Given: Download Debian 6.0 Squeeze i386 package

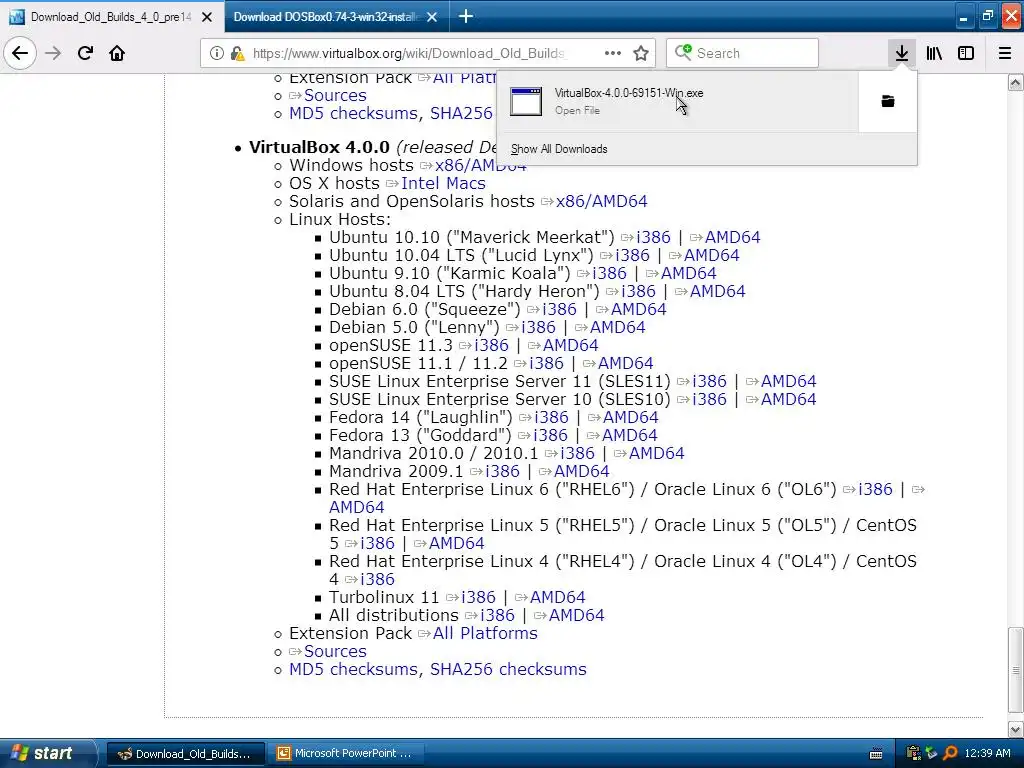Looking at the screenshot, I should point(560,309).
